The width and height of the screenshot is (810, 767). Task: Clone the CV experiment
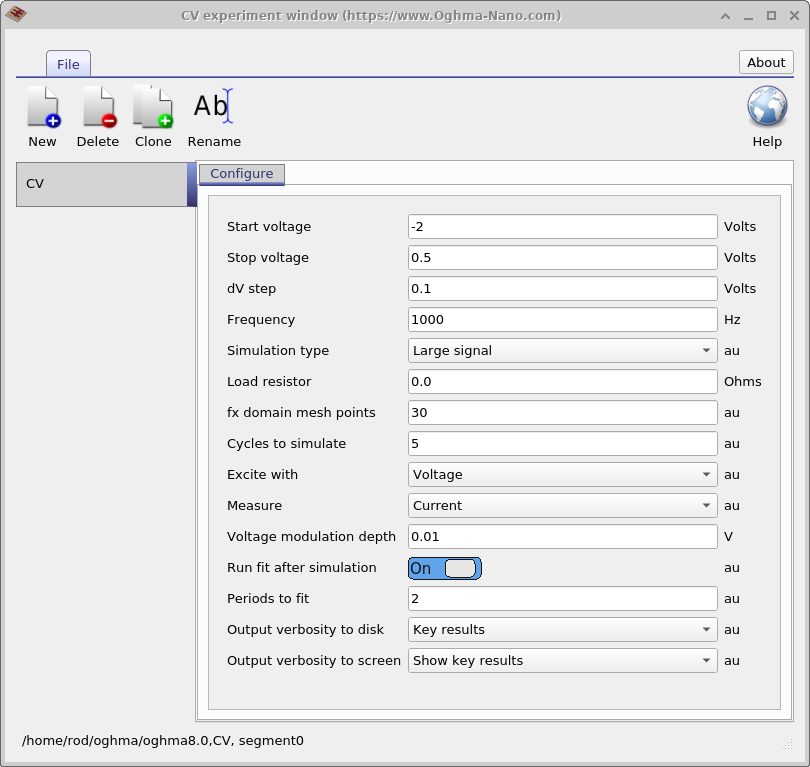152,113
